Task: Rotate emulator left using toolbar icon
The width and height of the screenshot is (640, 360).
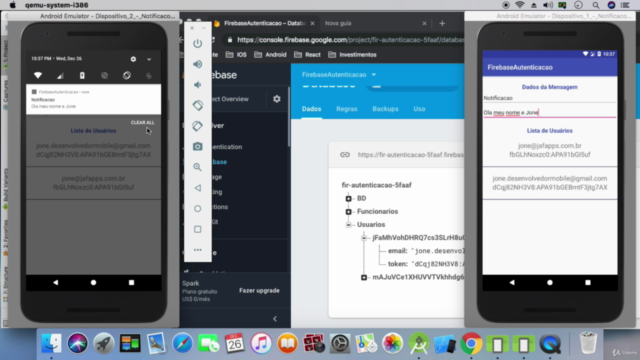Action: 198,105
